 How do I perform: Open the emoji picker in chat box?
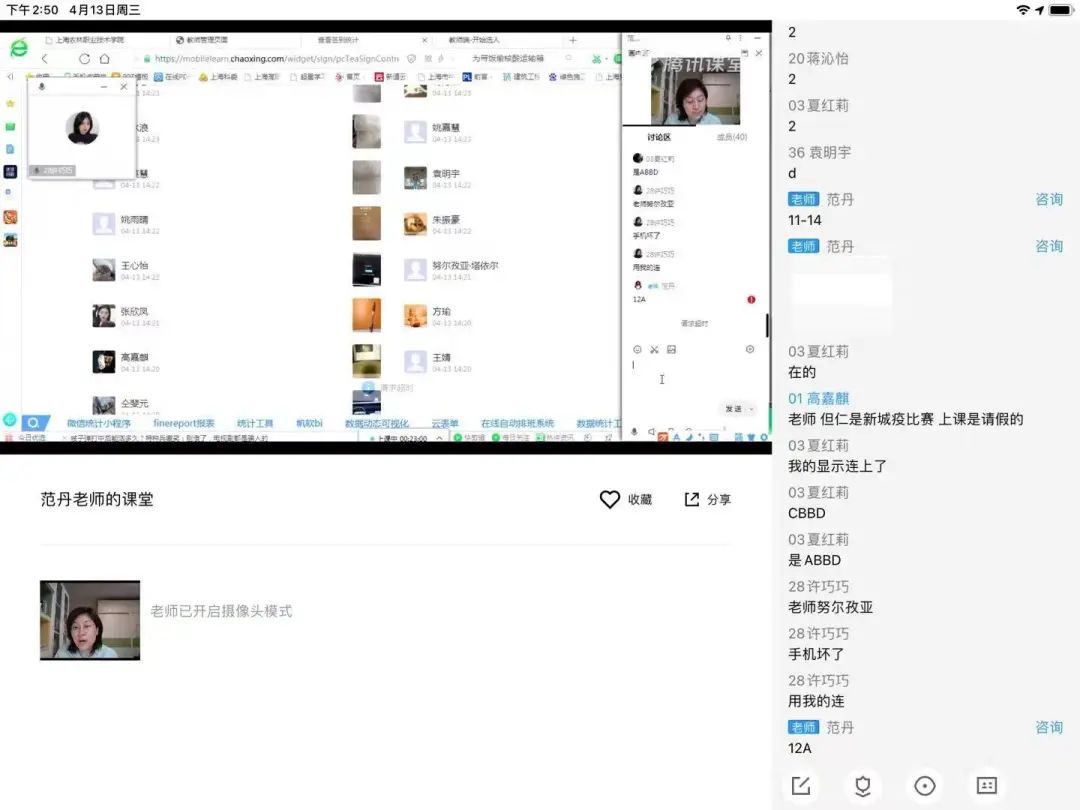pos(637,349)
